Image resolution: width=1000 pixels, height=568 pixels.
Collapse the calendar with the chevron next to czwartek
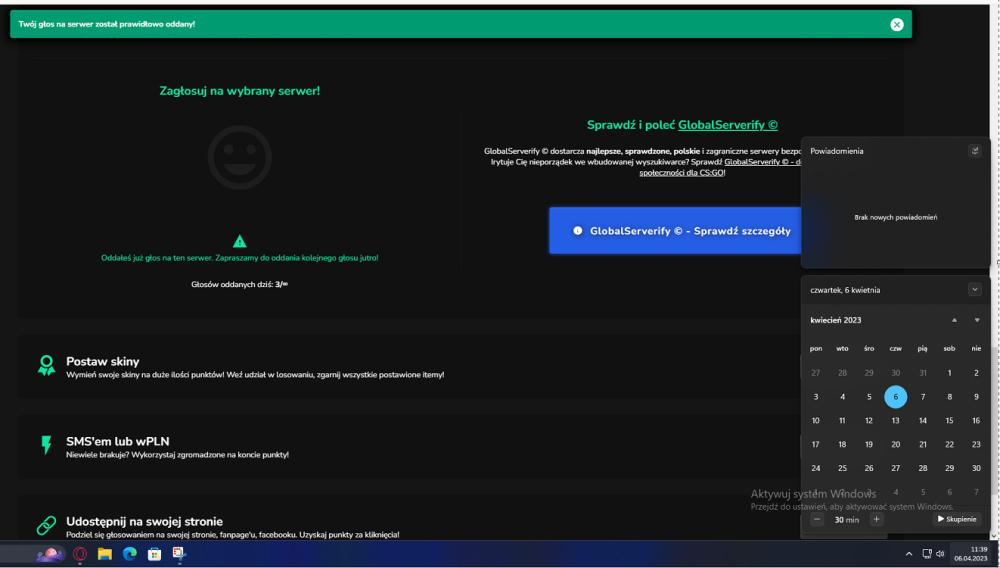pos(974,289)
